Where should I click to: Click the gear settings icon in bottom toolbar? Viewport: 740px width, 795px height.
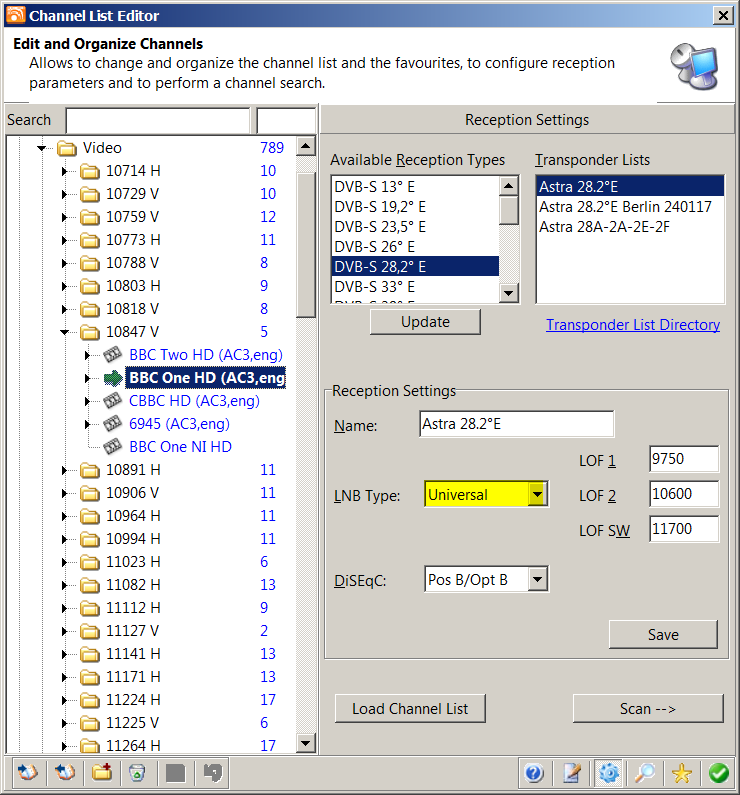(x=608, y=773)
